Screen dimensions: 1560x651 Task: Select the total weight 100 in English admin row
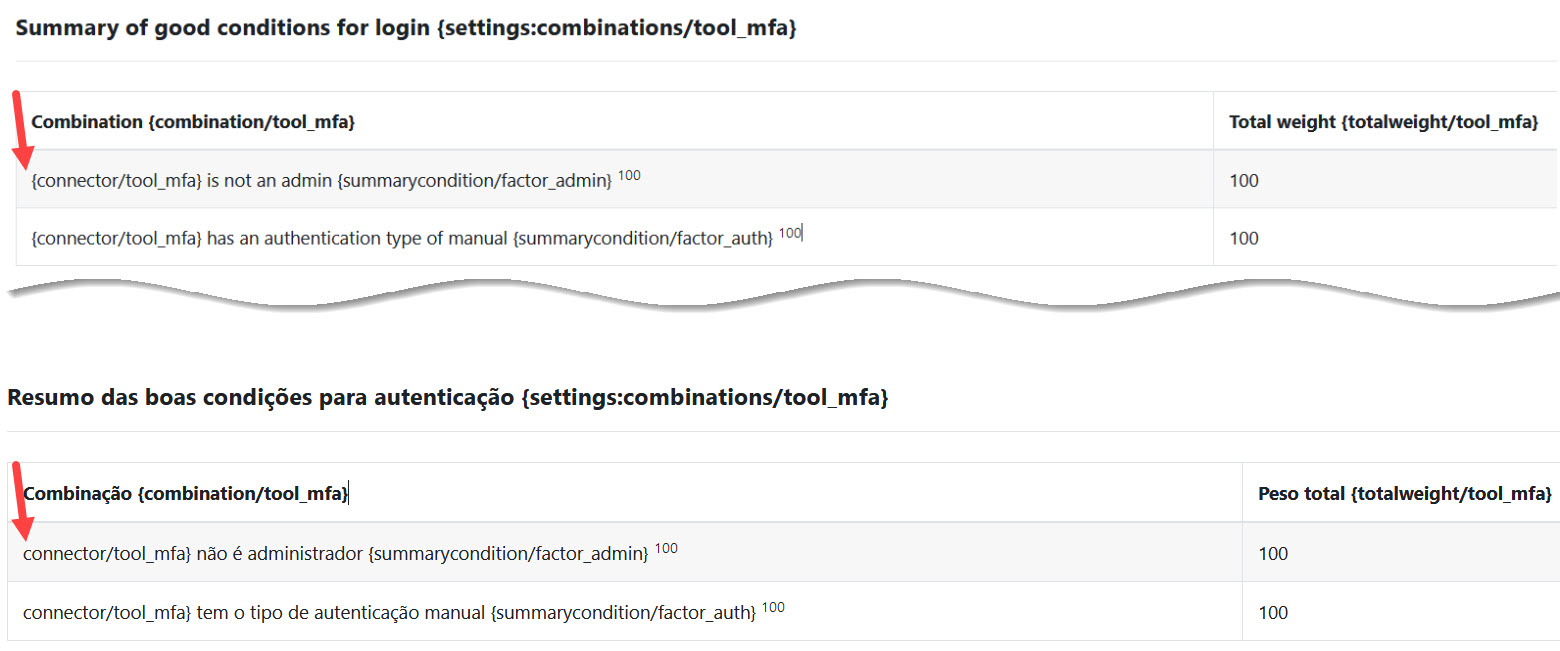[x=1244, y=181]
